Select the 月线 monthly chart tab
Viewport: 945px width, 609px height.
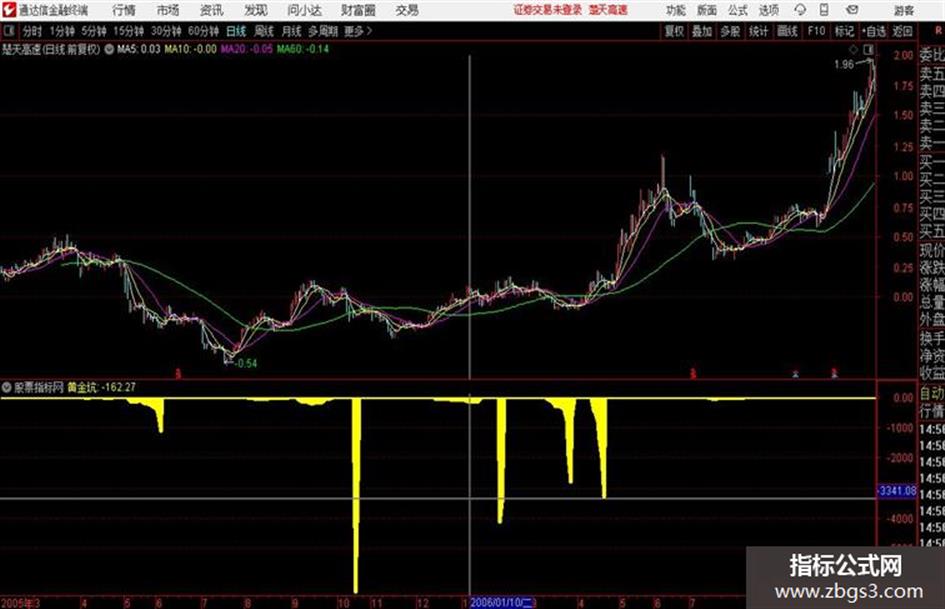pyautogui.click(x=292, y=31)
